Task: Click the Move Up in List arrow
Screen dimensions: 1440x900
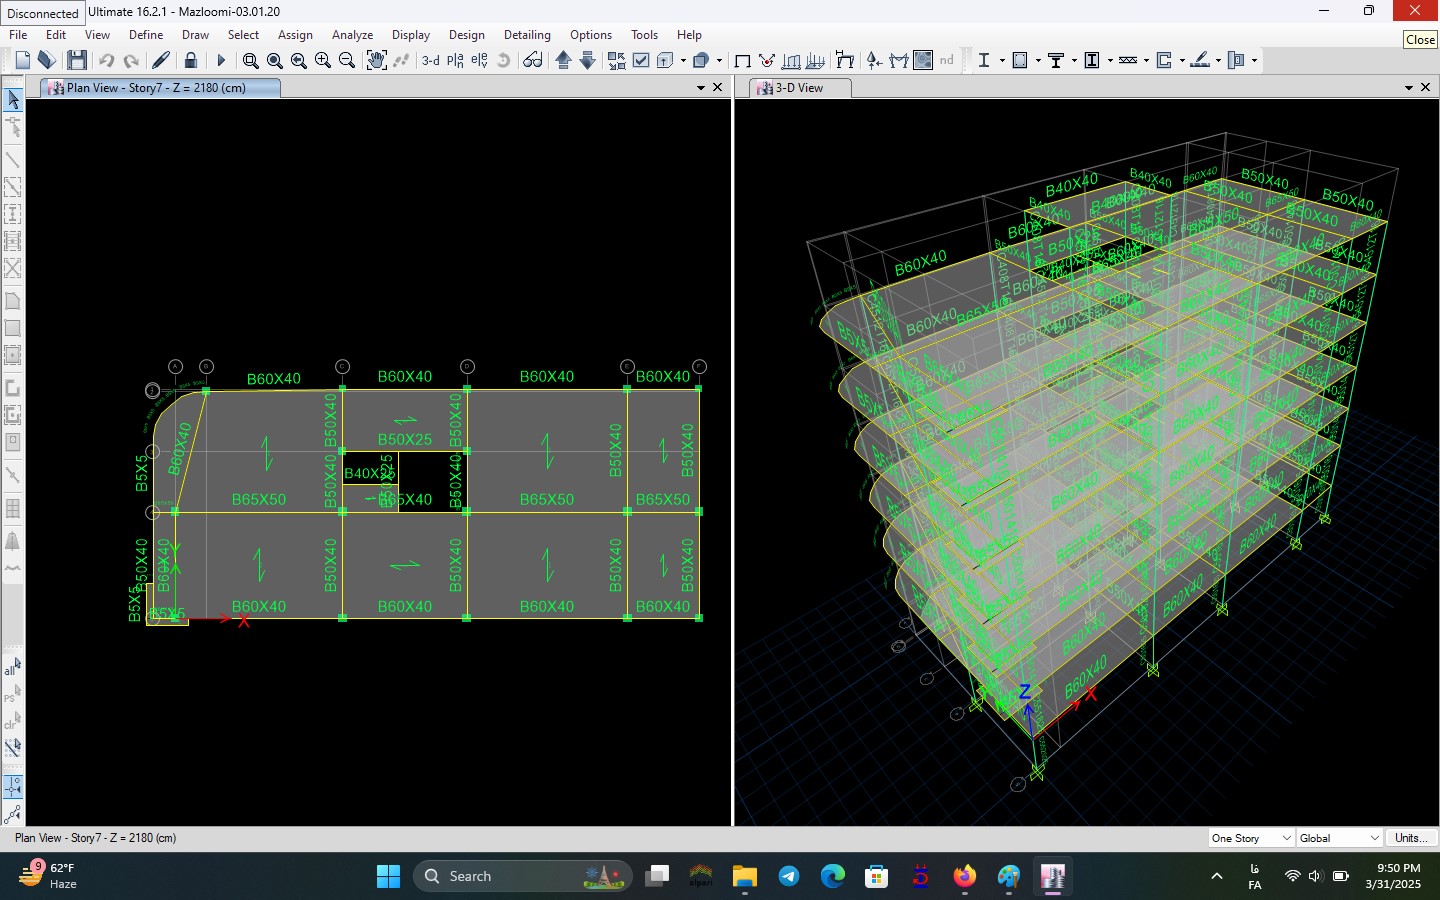Action: click(563, 60)
